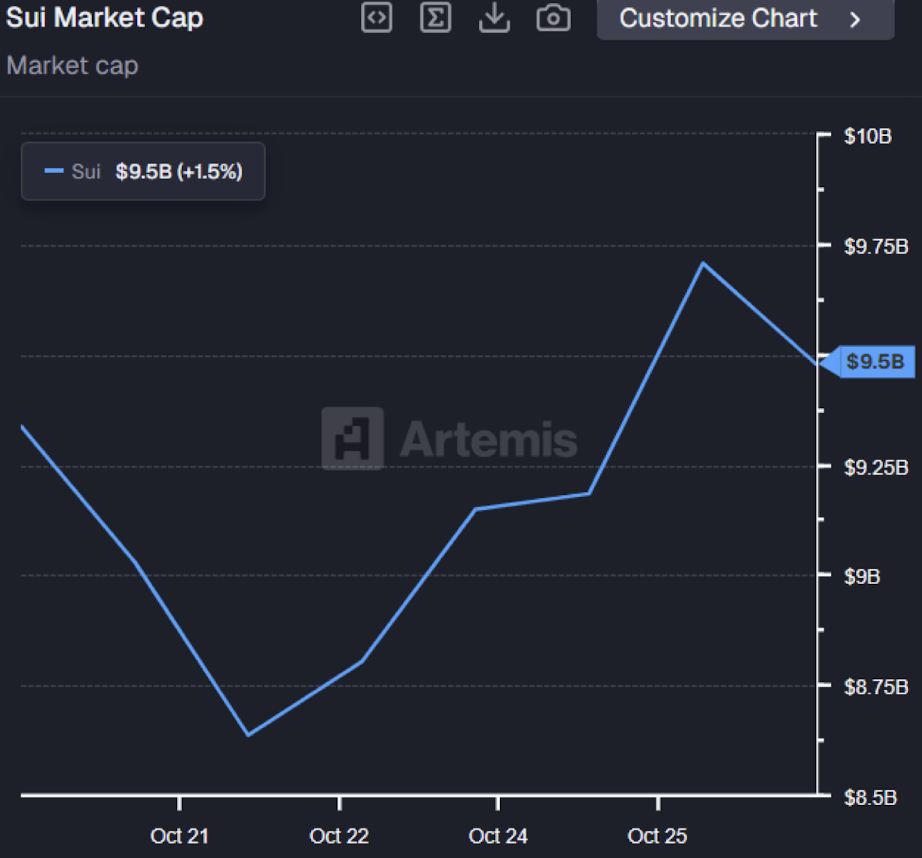Click the Oct 21 axis label
This screenshot has width=922, height=858.
pos(179,836)
